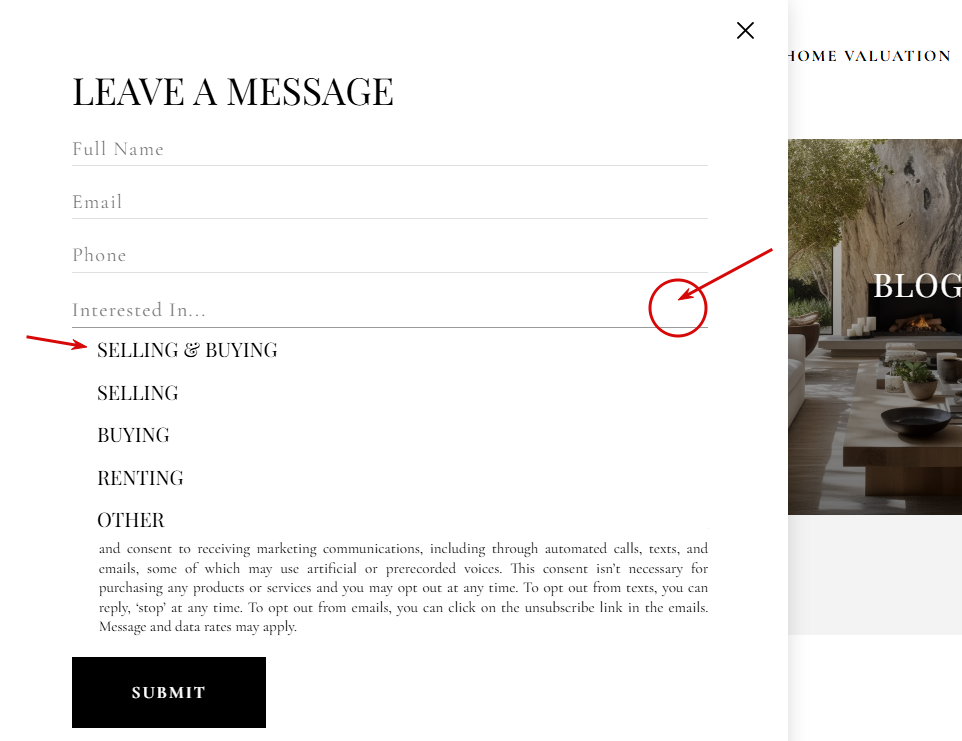Pick Selling from the interest list

pos(137,393)
